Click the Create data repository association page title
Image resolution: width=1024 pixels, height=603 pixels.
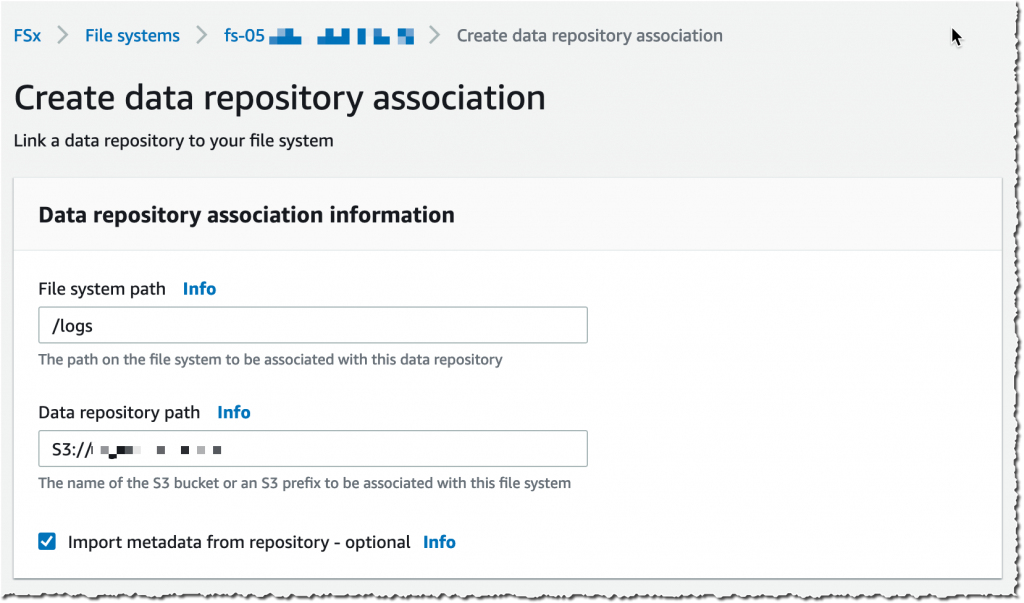coord(280,97)
